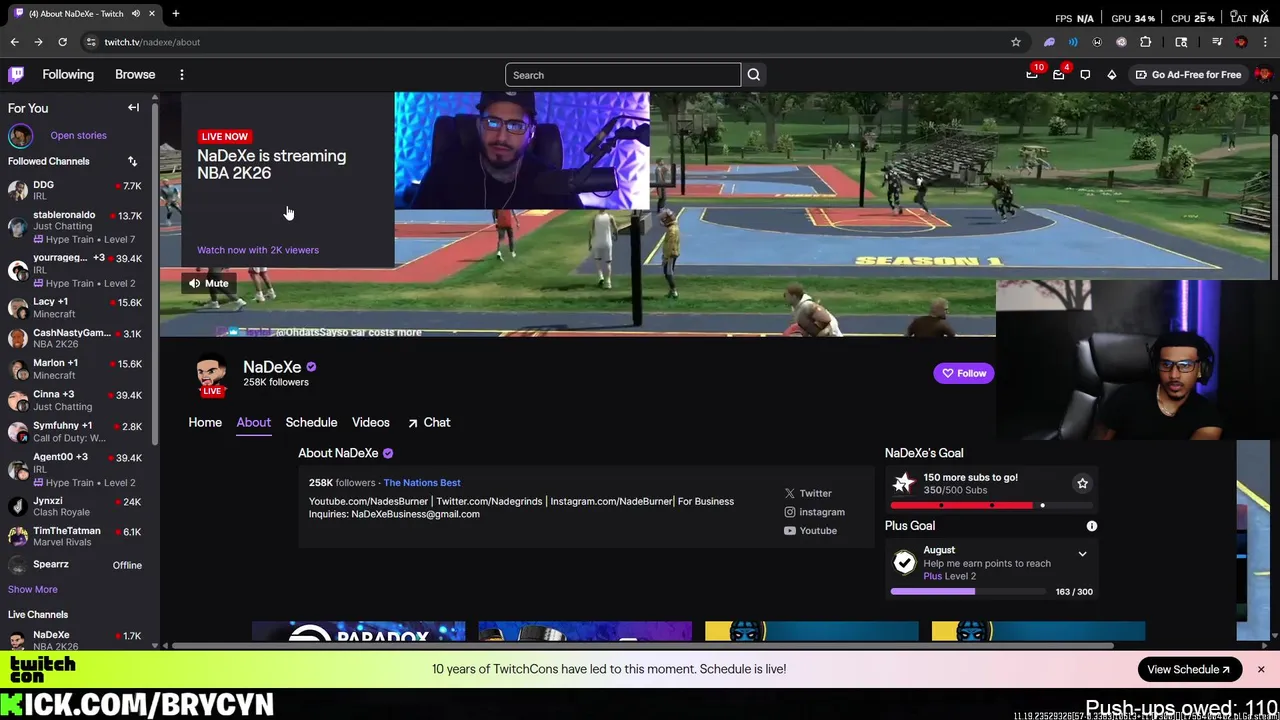Go to Following page

(x=68, y=74)
